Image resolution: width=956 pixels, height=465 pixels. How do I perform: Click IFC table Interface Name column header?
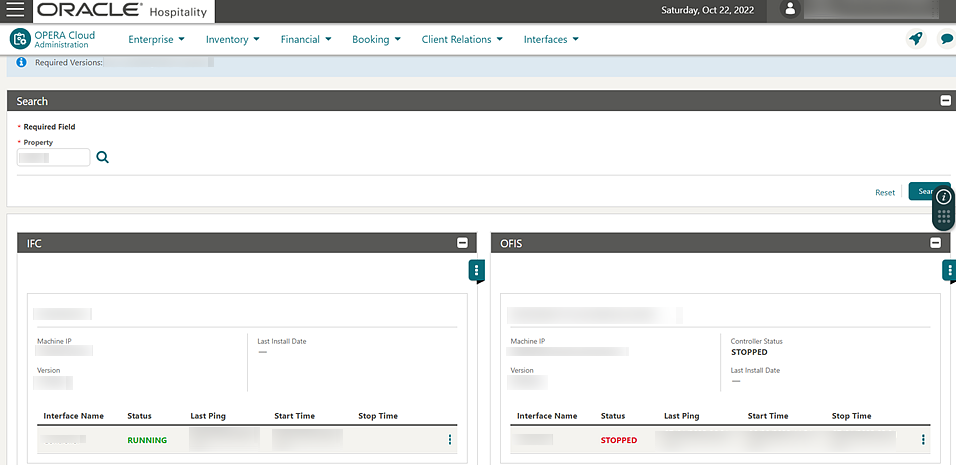74,416
